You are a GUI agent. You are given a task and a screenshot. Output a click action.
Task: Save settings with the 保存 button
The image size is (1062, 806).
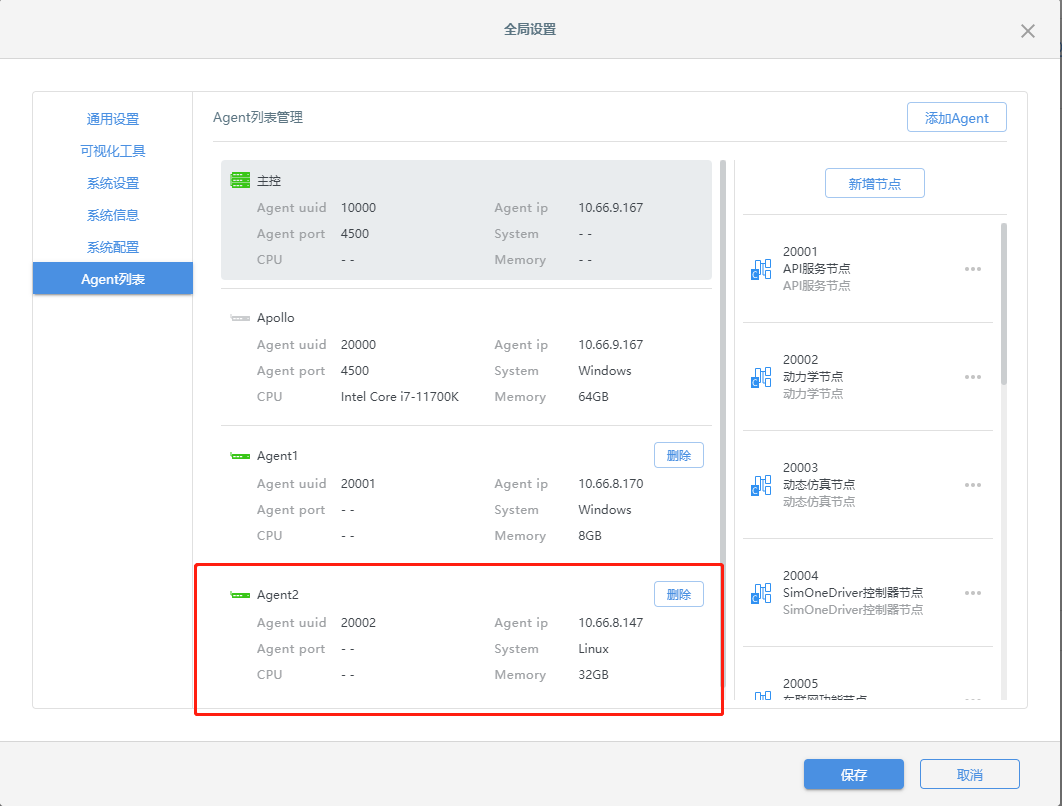(x=853, y=775)
